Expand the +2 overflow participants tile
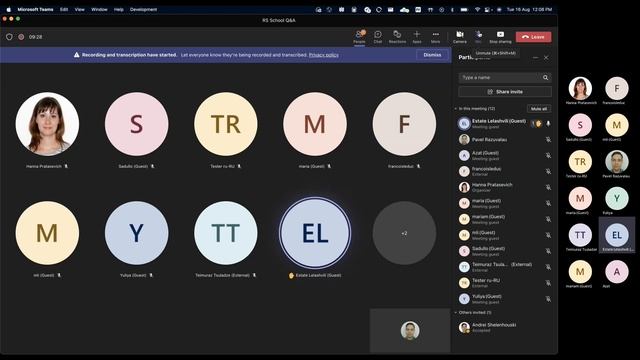 pyautogui.click(x=404, y=233)
